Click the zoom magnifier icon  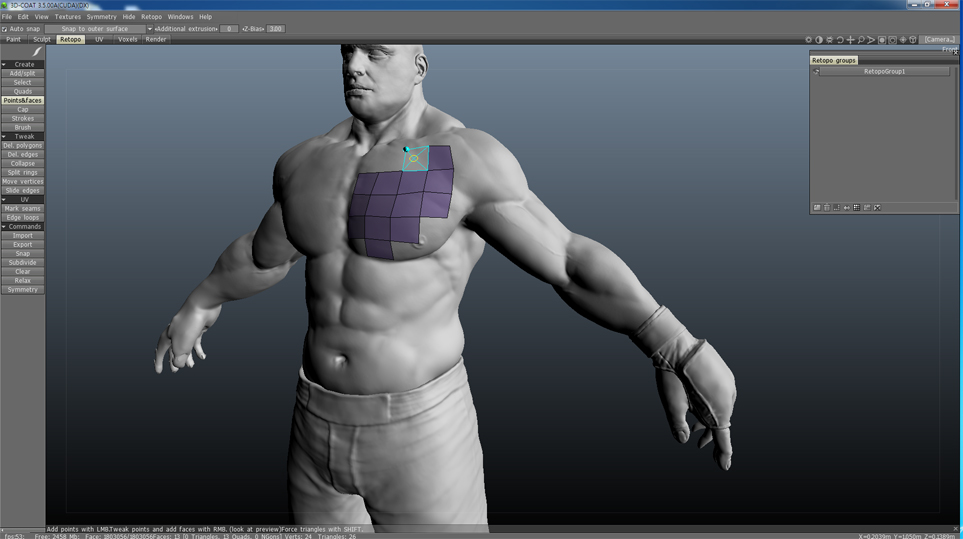pyautogui.click(x=861, y=39)
